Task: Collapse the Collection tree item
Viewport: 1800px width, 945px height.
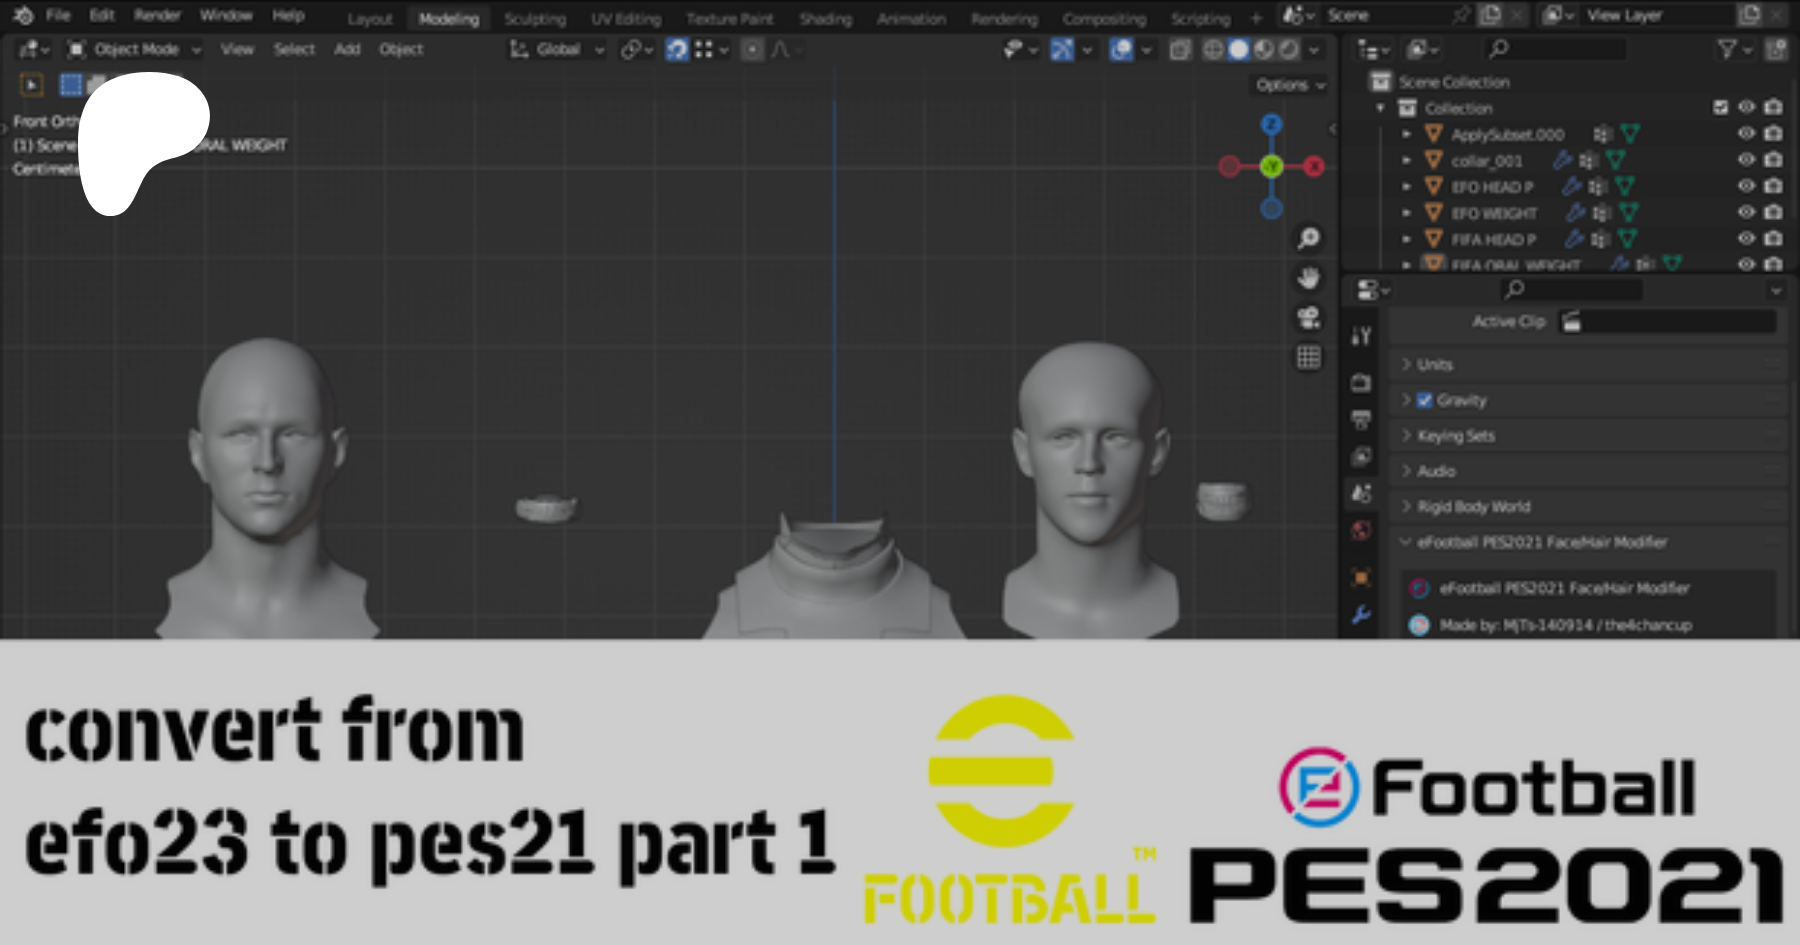Action: 1381,108
